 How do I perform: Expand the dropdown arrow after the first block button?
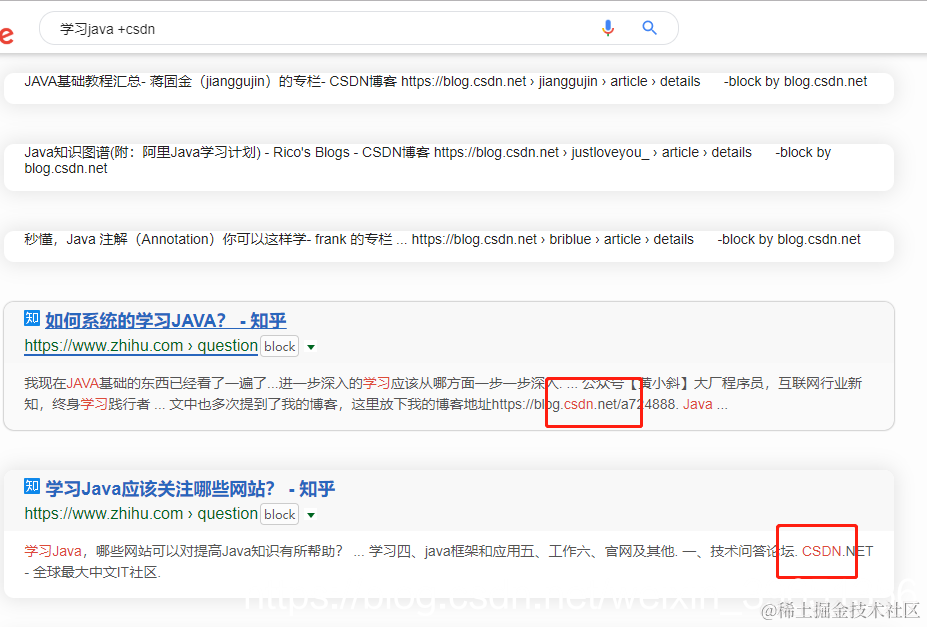310,346
